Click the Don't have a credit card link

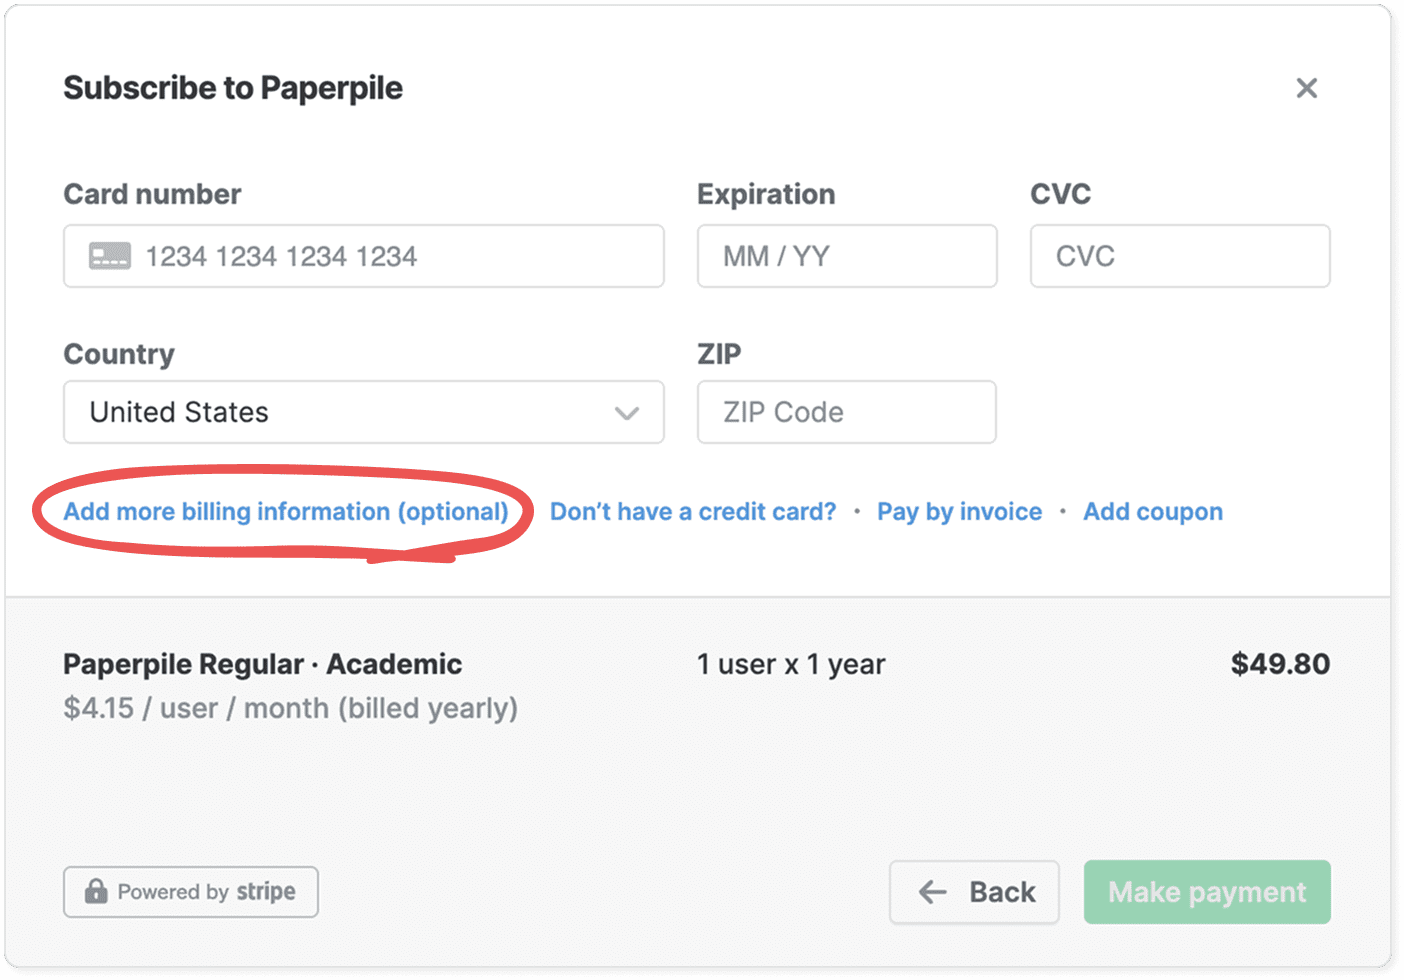pyautogui.click(x=693, y=512)
